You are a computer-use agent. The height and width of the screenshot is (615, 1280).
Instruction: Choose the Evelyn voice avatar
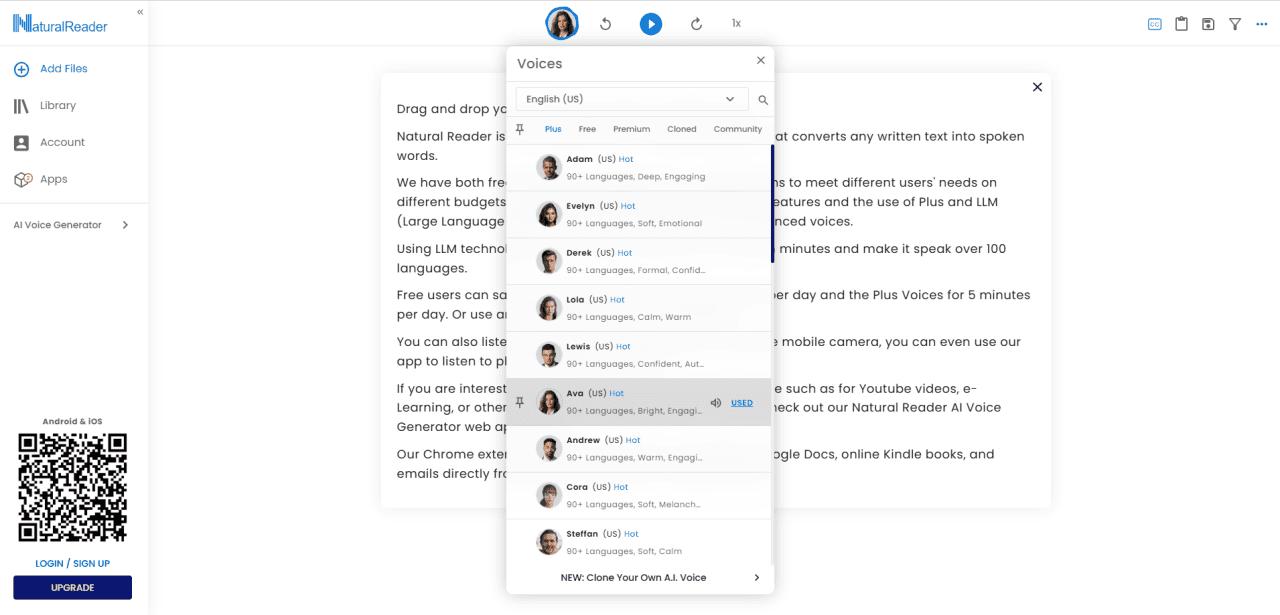[x=548, y=214]
